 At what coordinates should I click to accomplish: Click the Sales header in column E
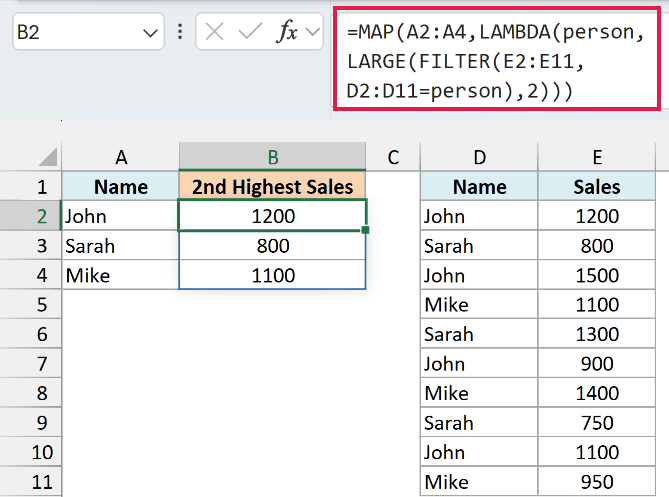tap(596, 186)
